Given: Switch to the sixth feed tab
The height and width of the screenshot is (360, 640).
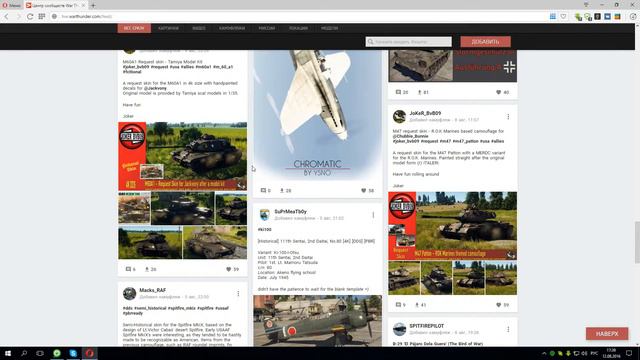Looking at the screenshot, I should click(x=298, y=28).
